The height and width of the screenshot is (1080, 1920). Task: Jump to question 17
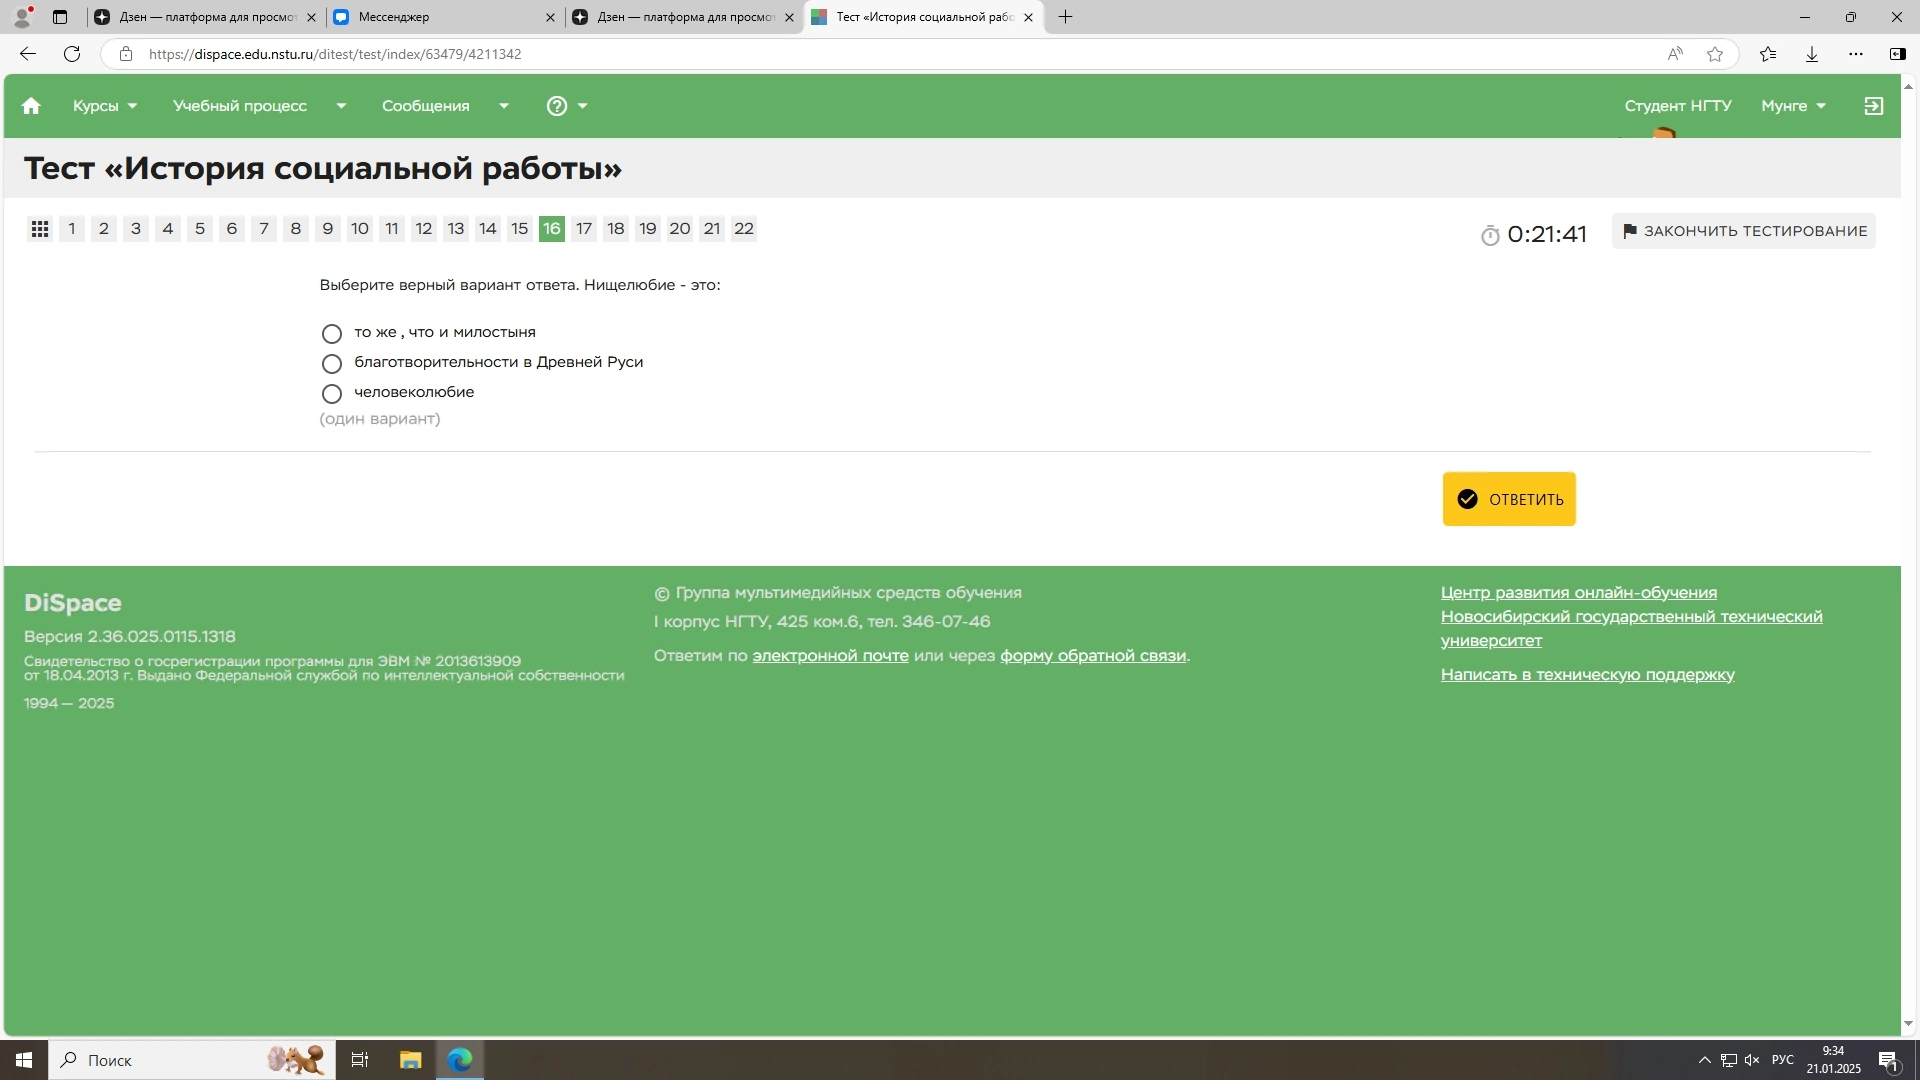pyautogui.click(x=584, y=229)
